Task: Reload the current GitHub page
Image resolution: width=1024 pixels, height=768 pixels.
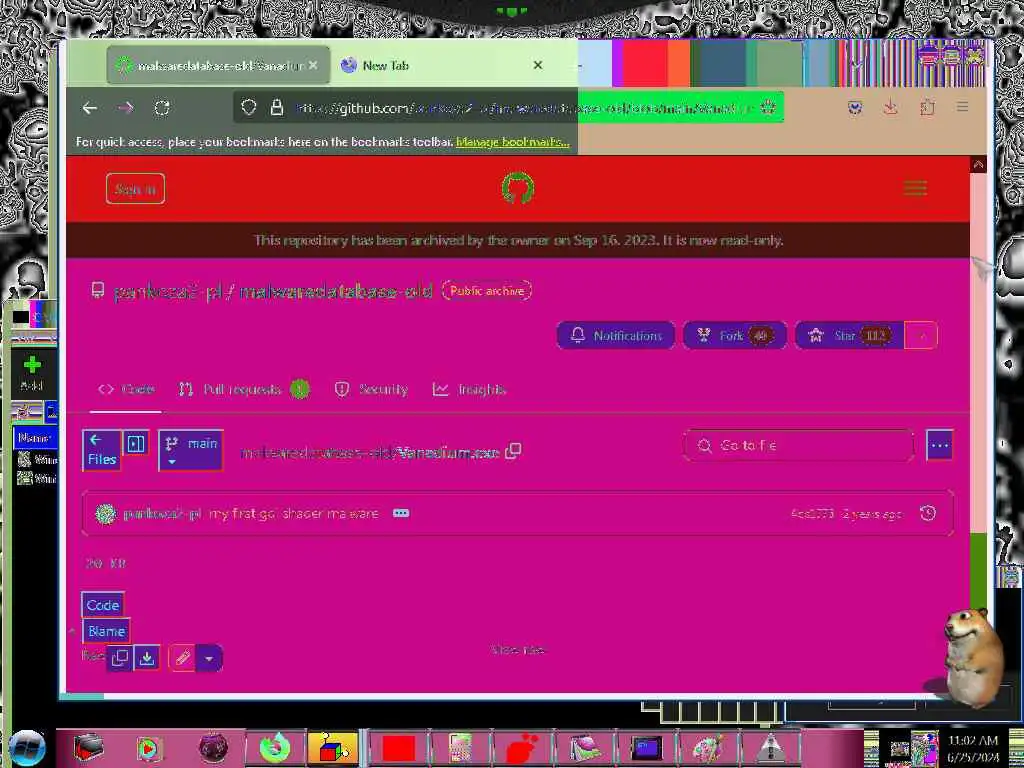Action: (162, 108)
